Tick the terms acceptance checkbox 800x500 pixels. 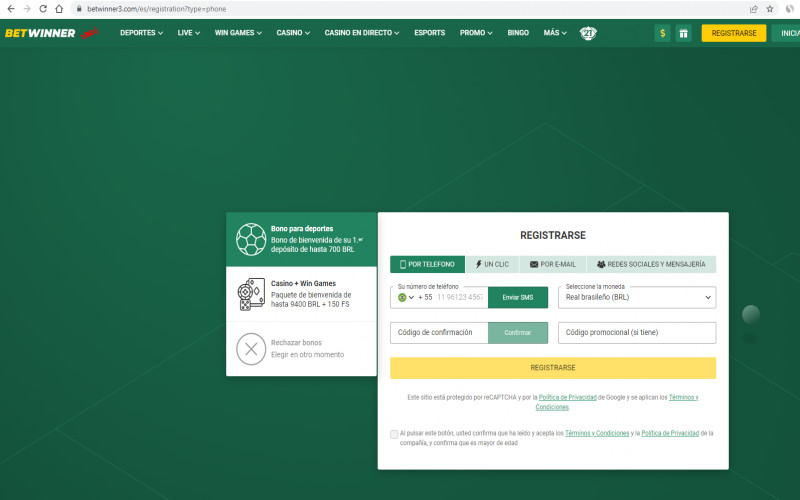394,434
